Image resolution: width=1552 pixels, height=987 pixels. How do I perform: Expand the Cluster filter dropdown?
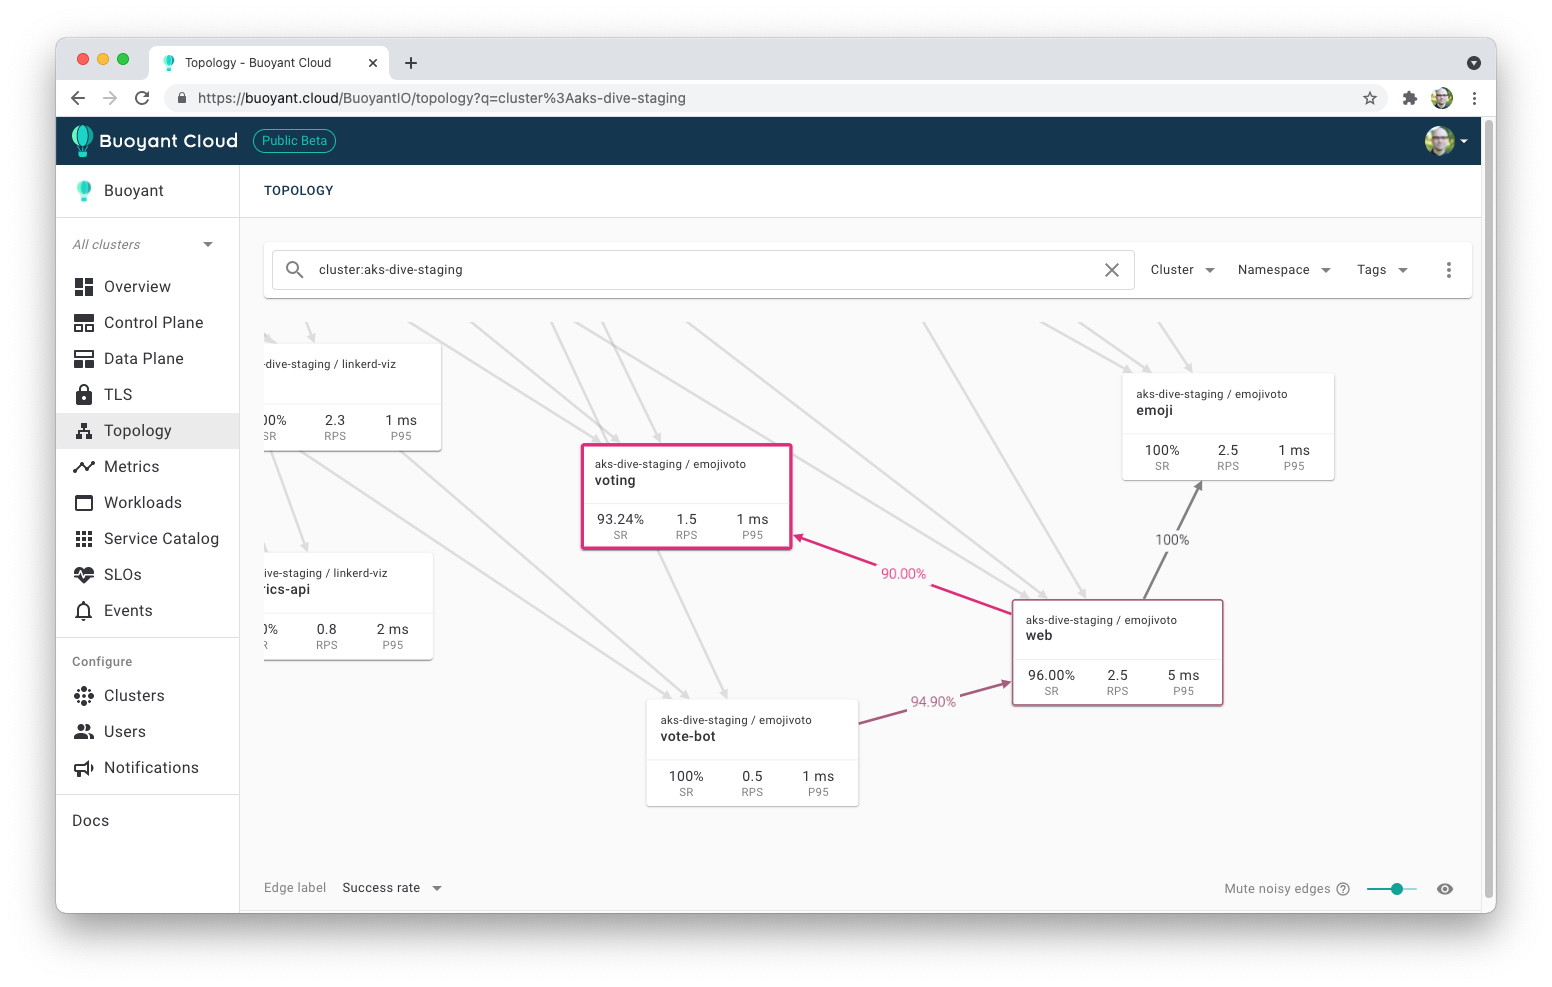1182,270
